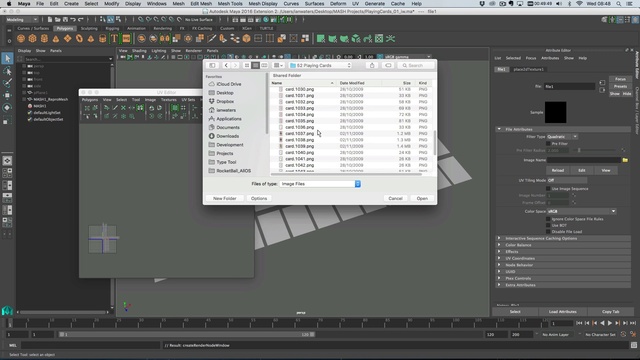Switch to the Sculpting shelf tab
Image resolution: width=640 pixels, height=360 pixels.
coord(89,29)
